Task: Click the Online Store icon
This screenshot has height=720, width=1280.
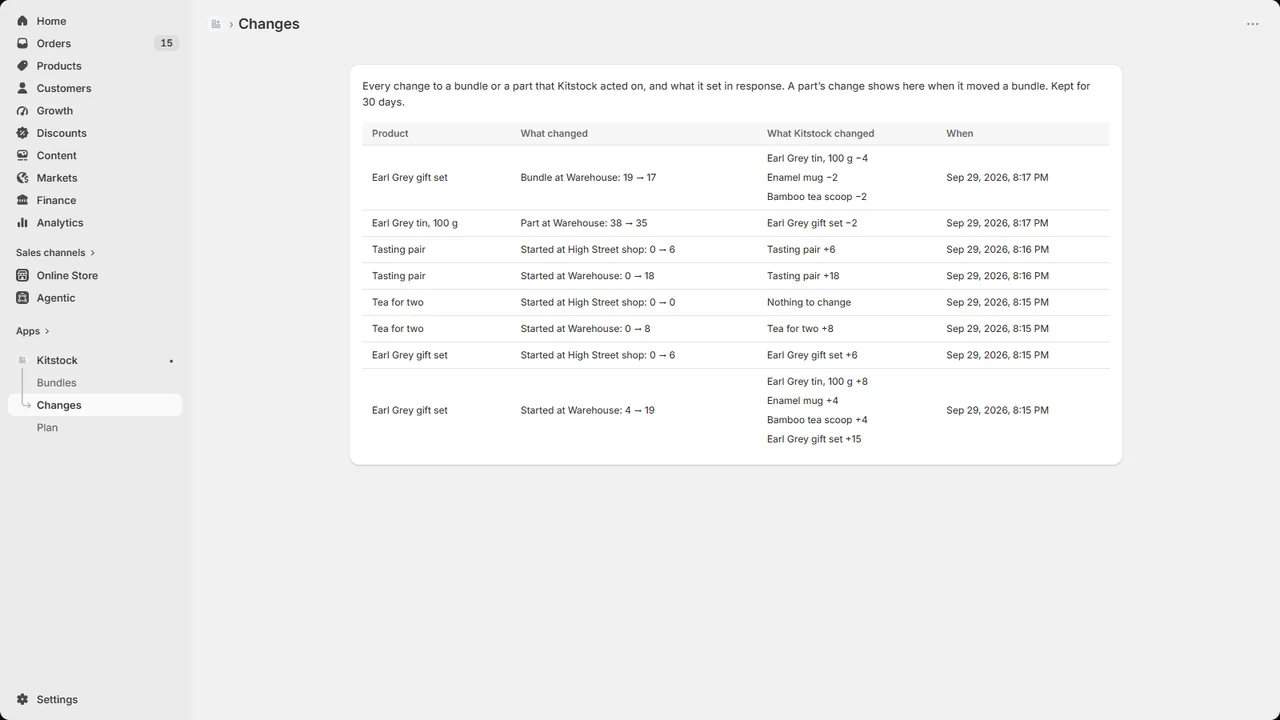Action: [x=22, y=275]
